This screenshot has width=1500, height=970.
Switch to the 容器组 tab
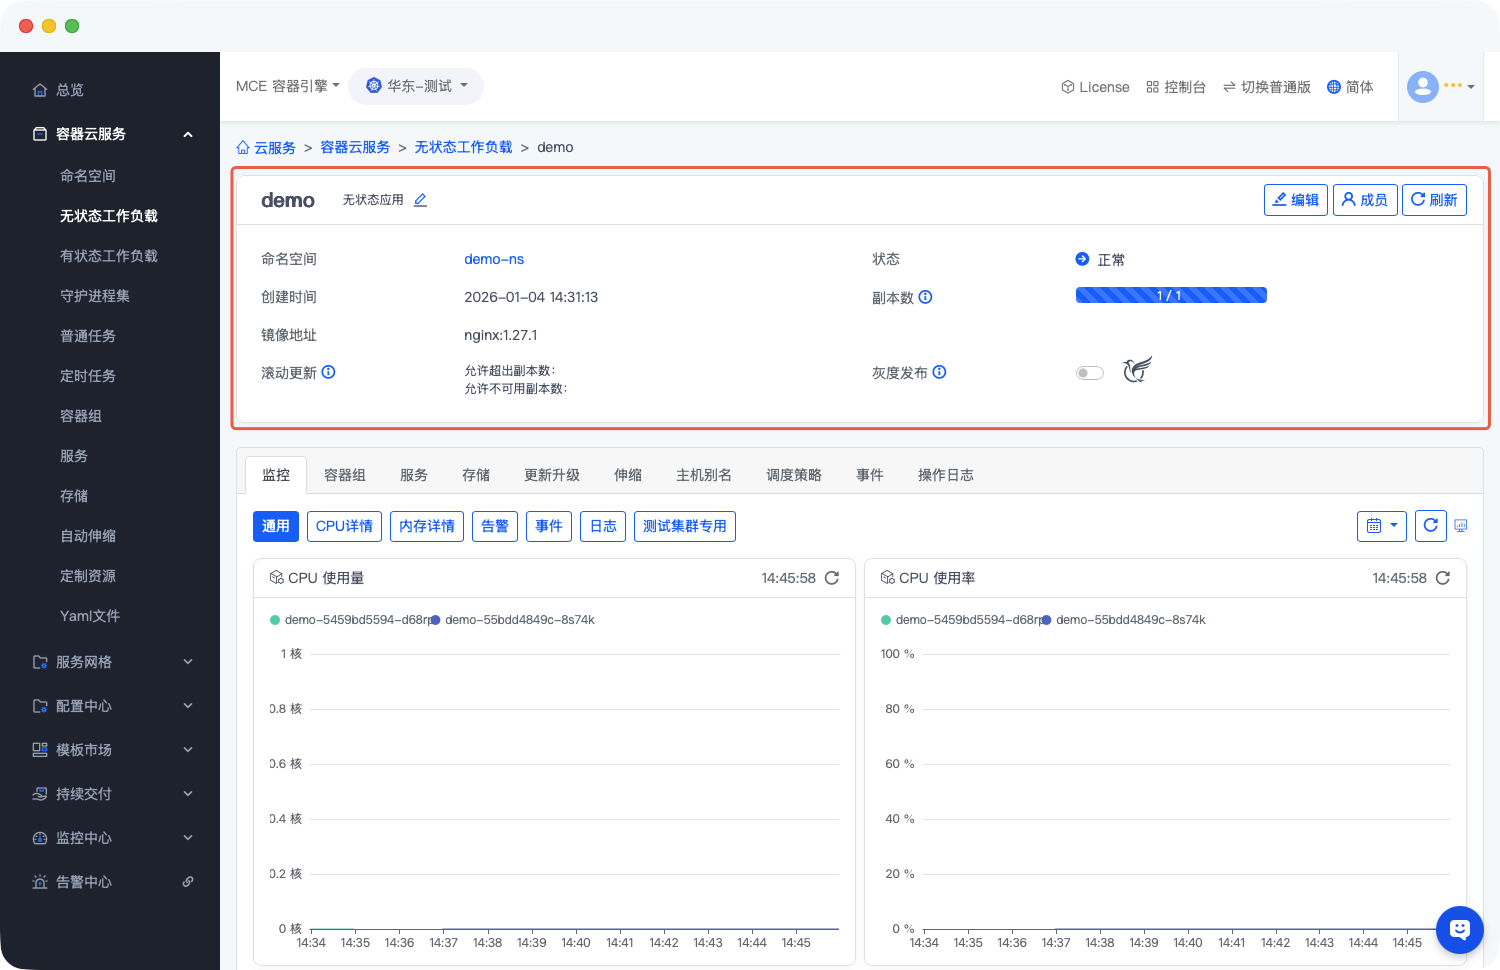(345, 475)
